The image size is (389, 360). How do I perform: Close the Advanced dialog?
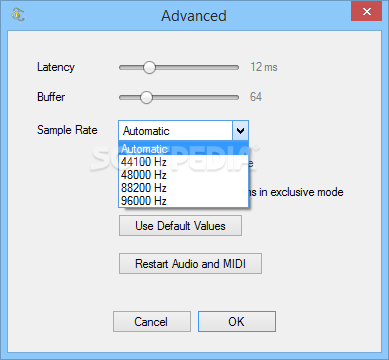pos(367,12)
